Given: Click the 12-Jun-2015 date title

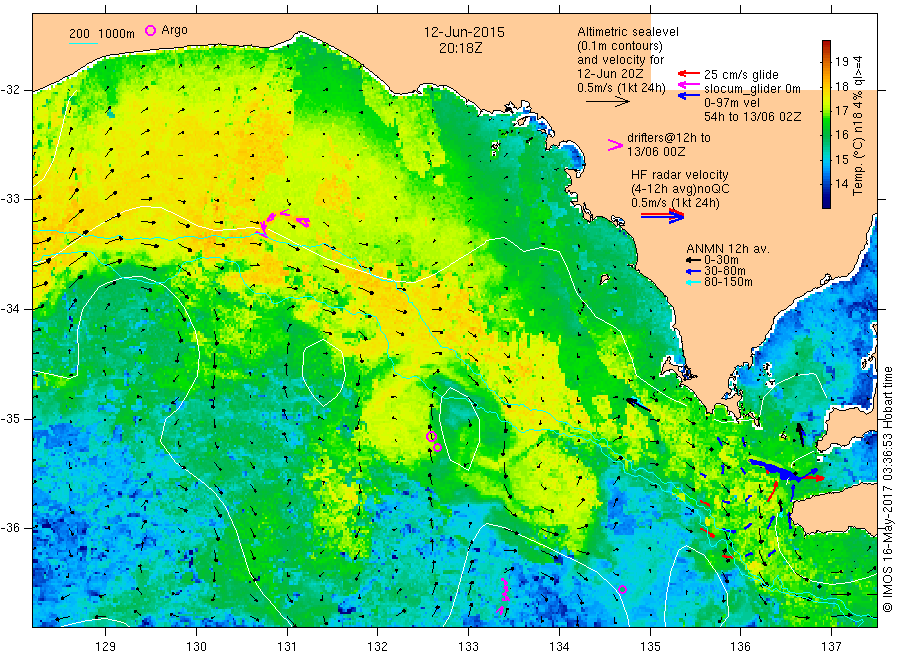Looking at the screenshot, I should (x=464, y=32).
